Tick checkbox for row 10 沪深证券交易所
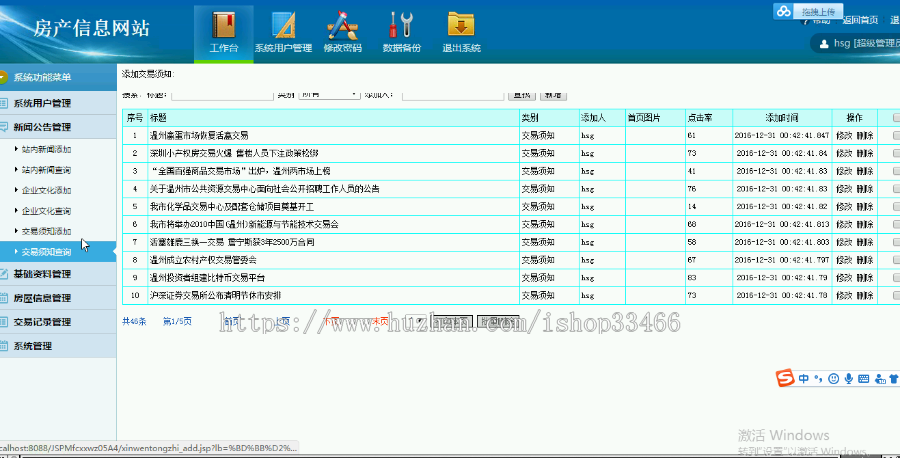Image resolution: width=900 pixels, height=458 pixels. click(x=896, y=296)
